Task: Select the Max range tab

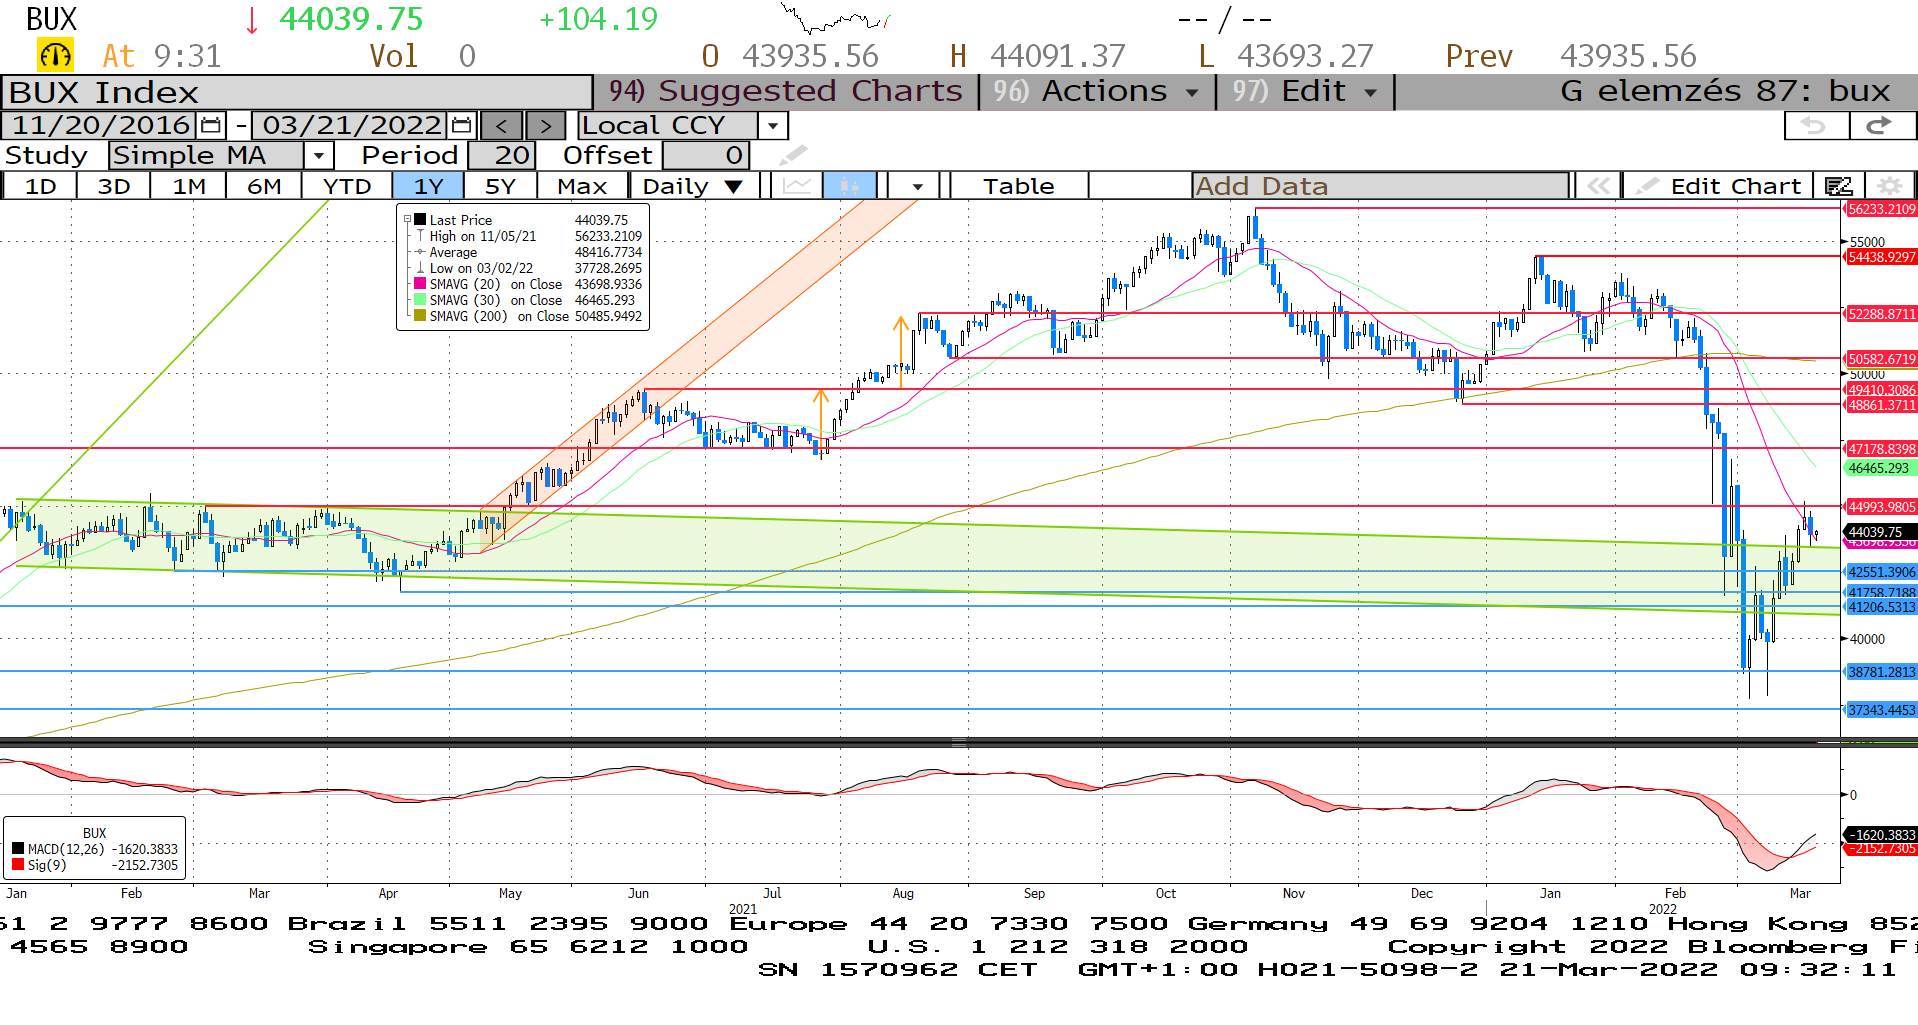Action: 582,186
